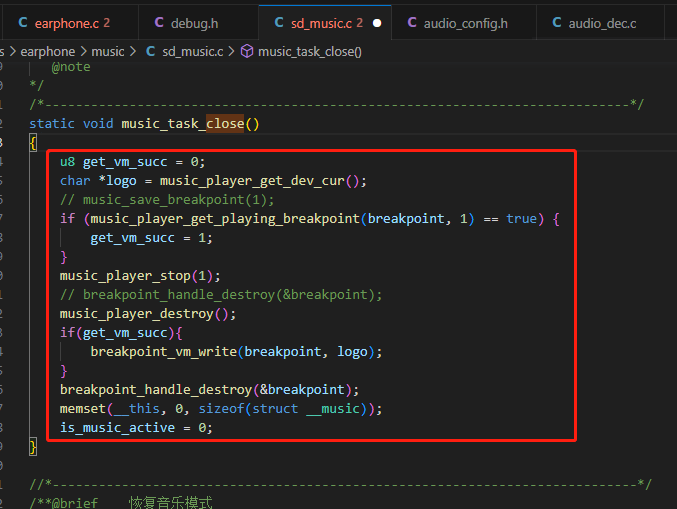Click the commented music_save_breakpoint(1) line
This screenshot has height=509, width=677.
point(167,200)
